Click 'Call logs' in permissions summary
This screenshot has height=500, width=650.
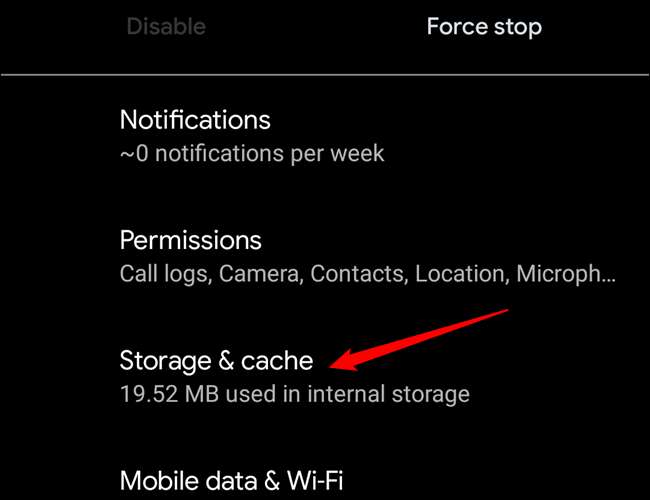click(x=157, y=273)
